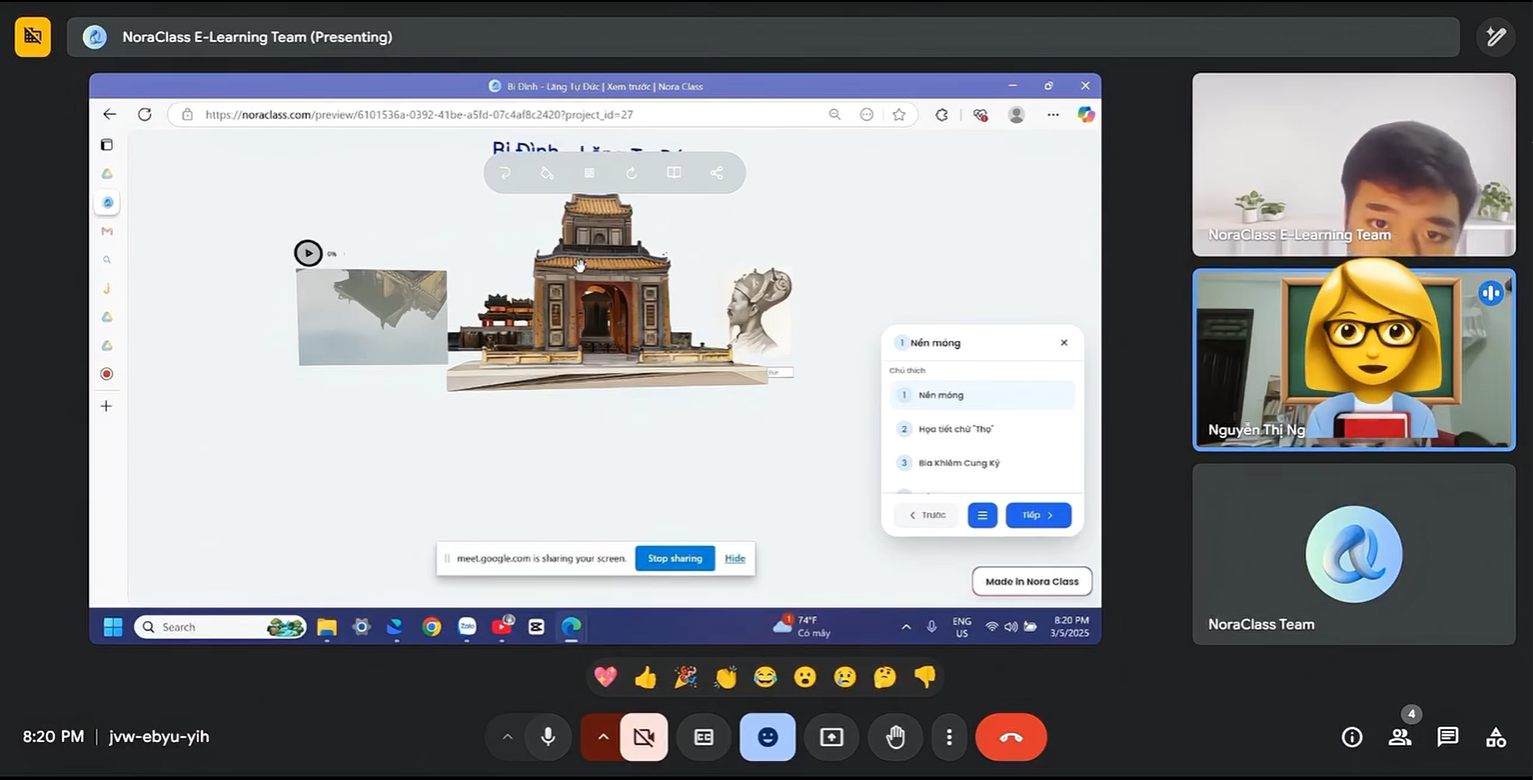Click the shared browser refresh icon
This screenshot has width=1533, height=780.
[144, 115]
